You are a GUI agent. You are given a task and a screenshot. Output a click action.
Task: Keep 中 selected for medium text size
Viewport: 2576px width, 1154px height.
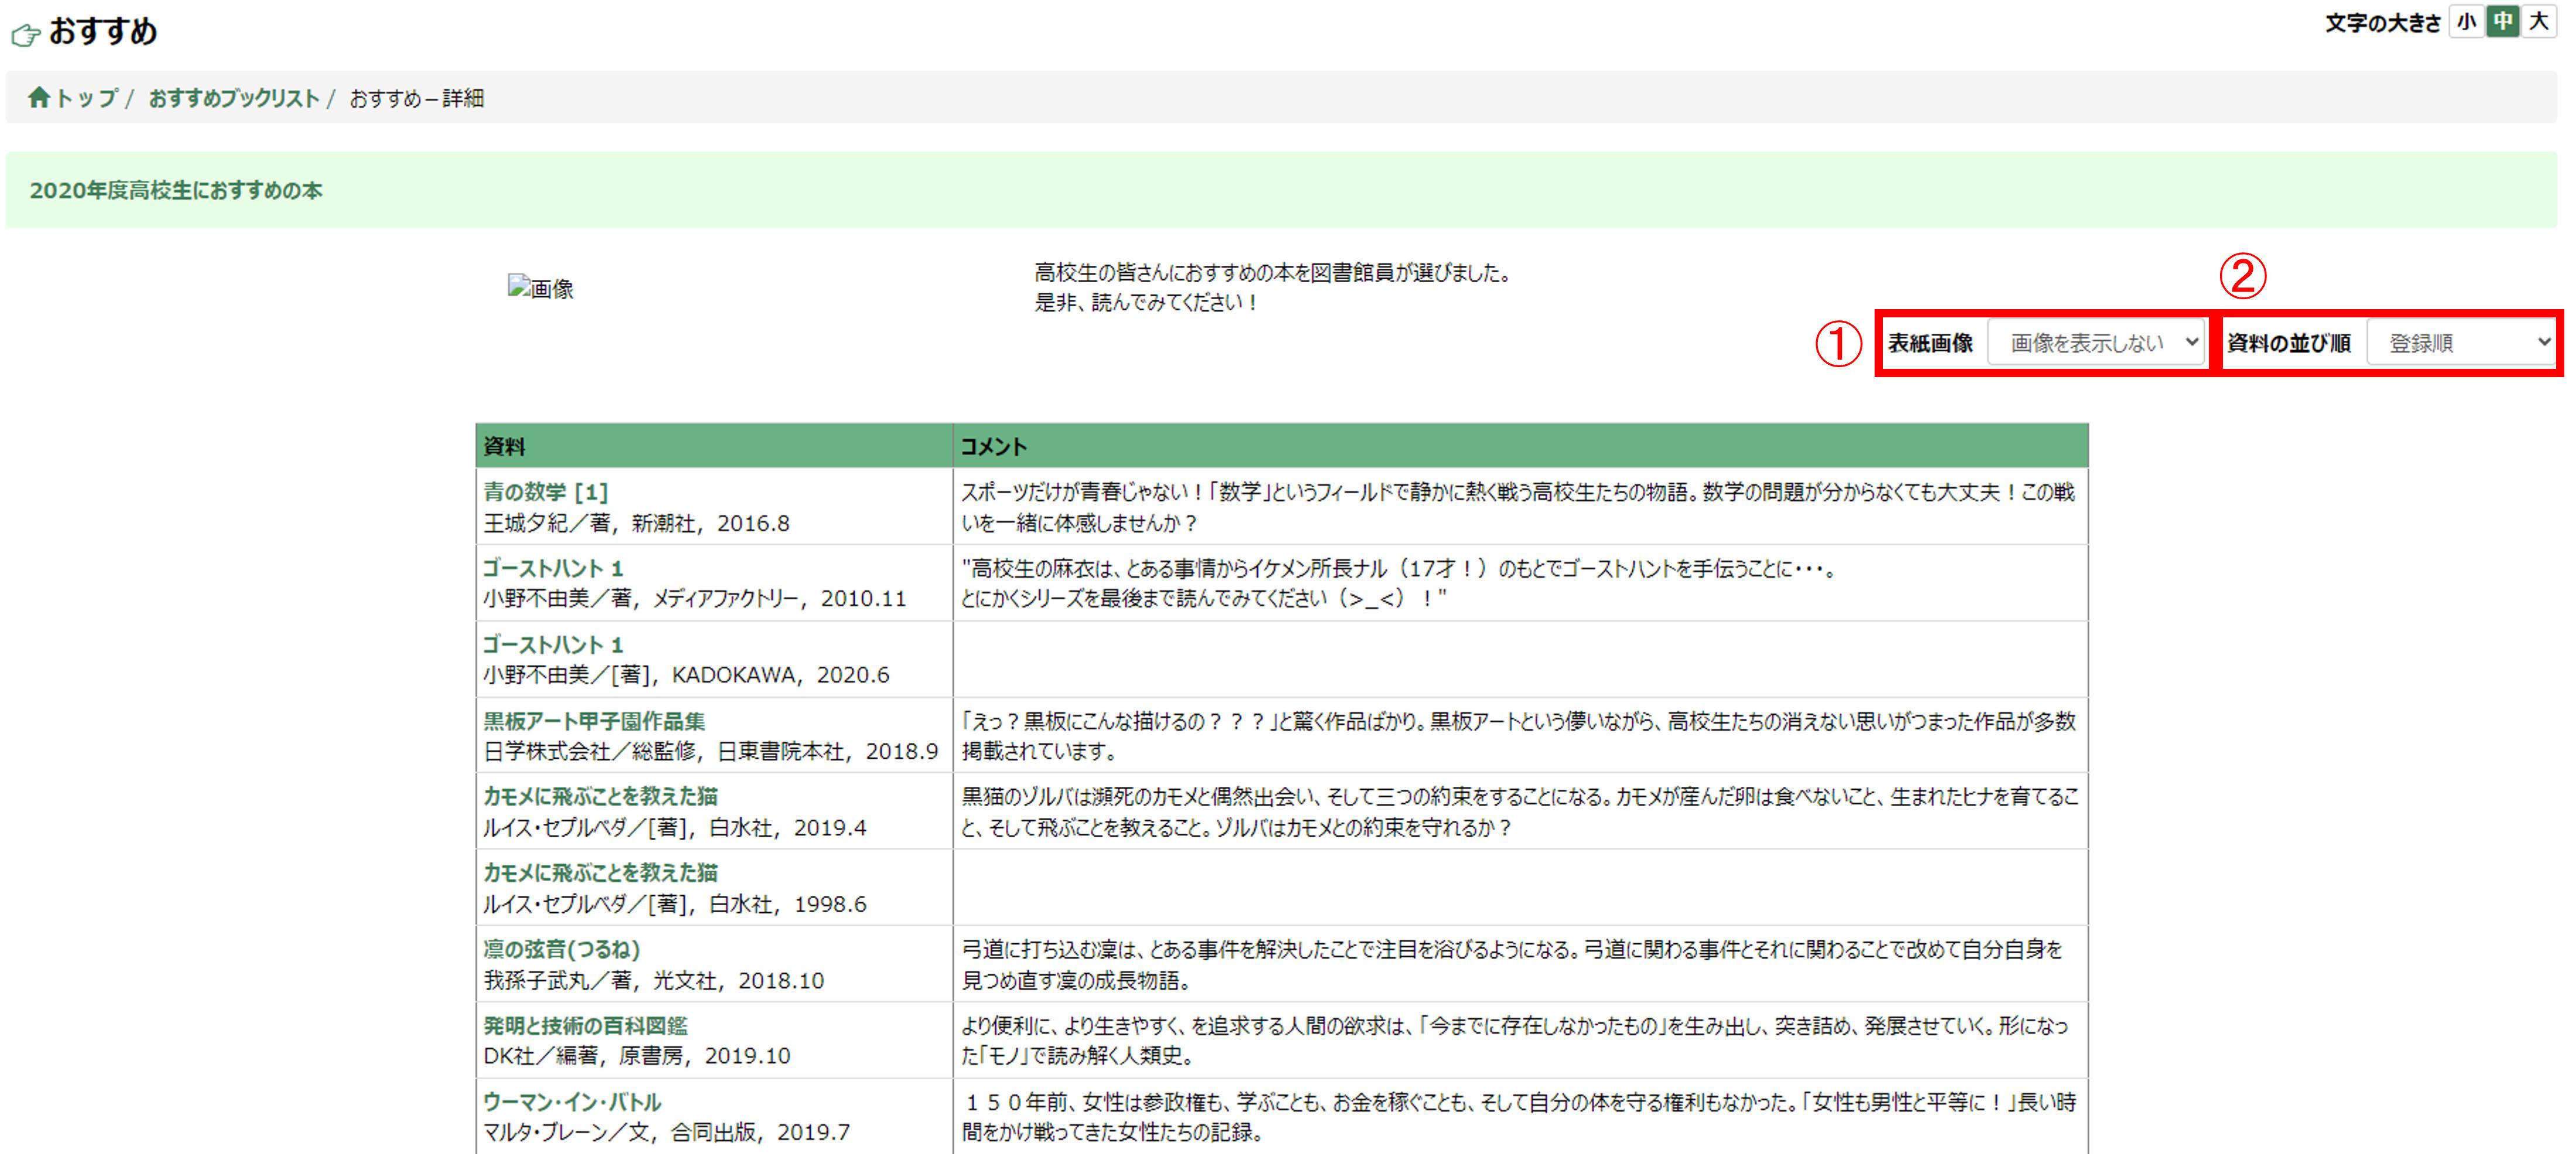(x=2503, y=21)
